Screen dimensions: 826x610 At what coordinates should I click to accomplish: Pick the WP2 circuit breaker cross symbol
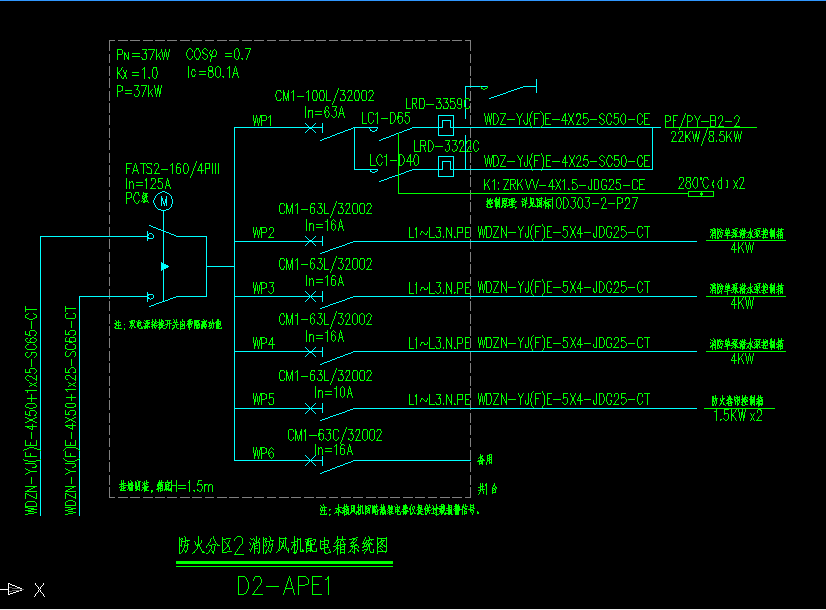pos(311,241)
